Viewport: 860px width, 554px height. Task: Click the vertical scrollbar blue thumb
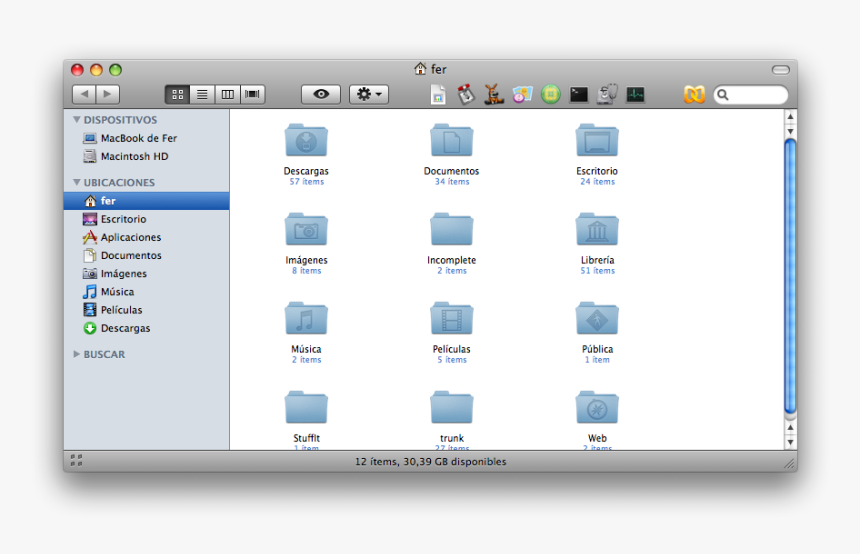click(790, 277)
